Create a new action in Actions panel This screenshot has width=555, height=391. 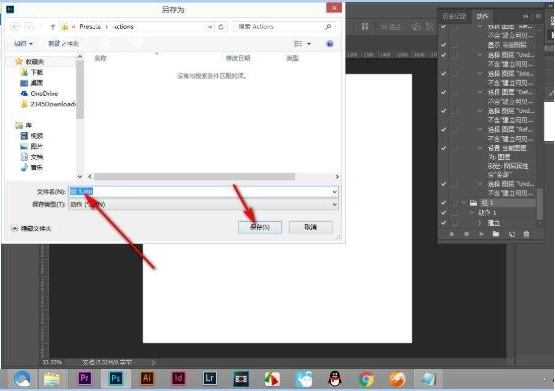511,234
